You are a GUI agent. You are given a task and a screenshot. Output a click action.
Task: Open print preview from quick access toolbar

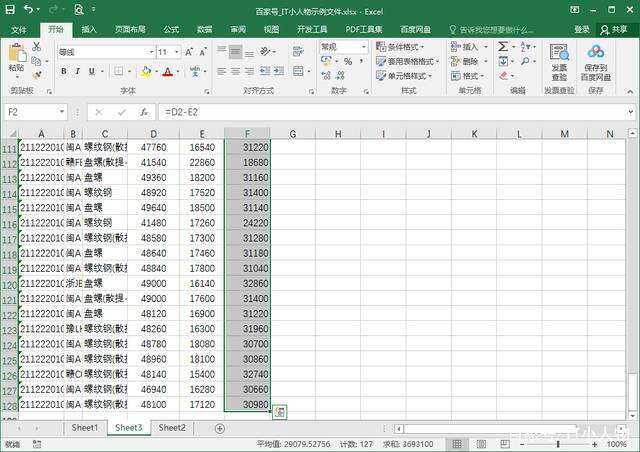[79, 9]
